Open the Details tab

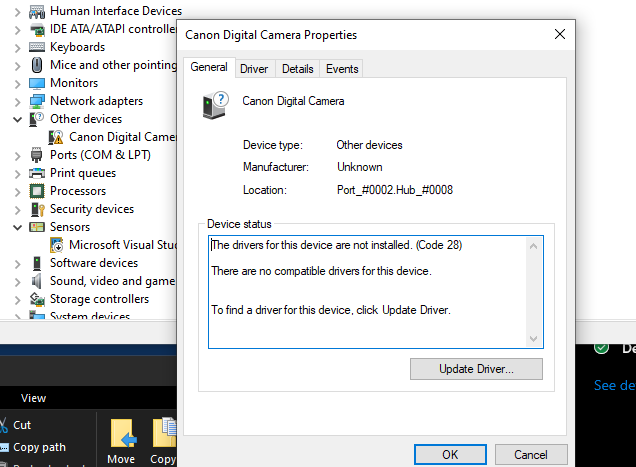click(x=297, y=69)
